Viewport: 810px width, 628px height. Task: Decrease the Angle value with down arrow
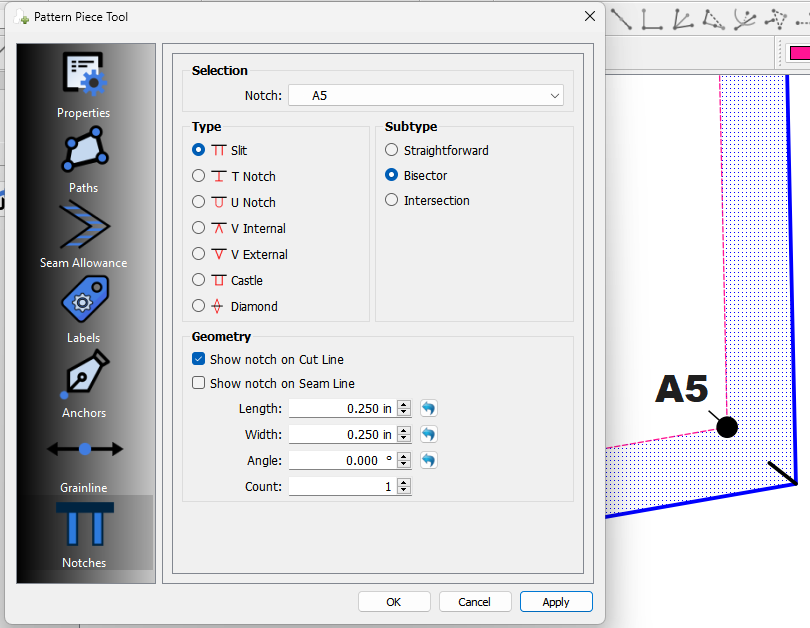404,464
